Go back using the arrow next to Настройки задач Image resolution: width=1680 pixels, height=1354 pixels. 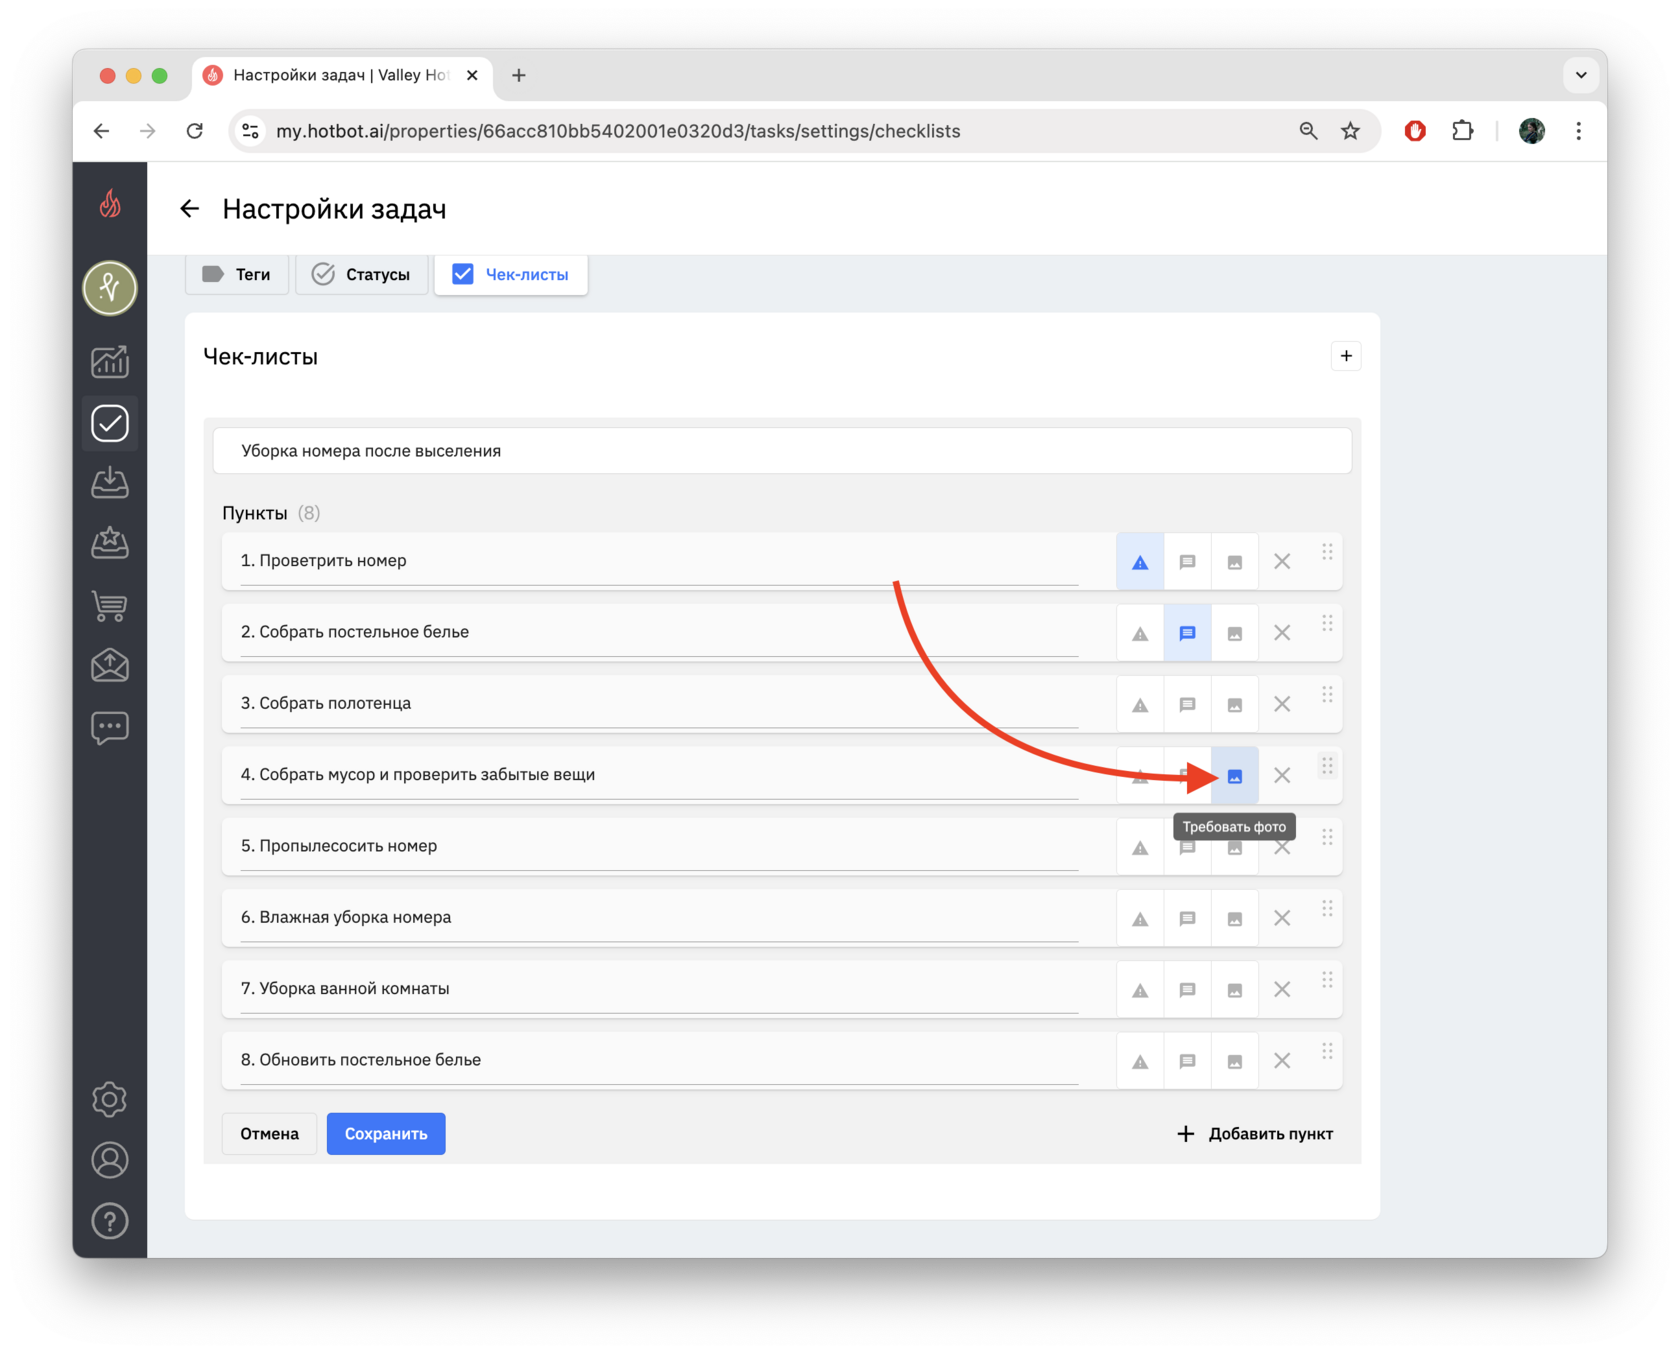tap(190, 209)
